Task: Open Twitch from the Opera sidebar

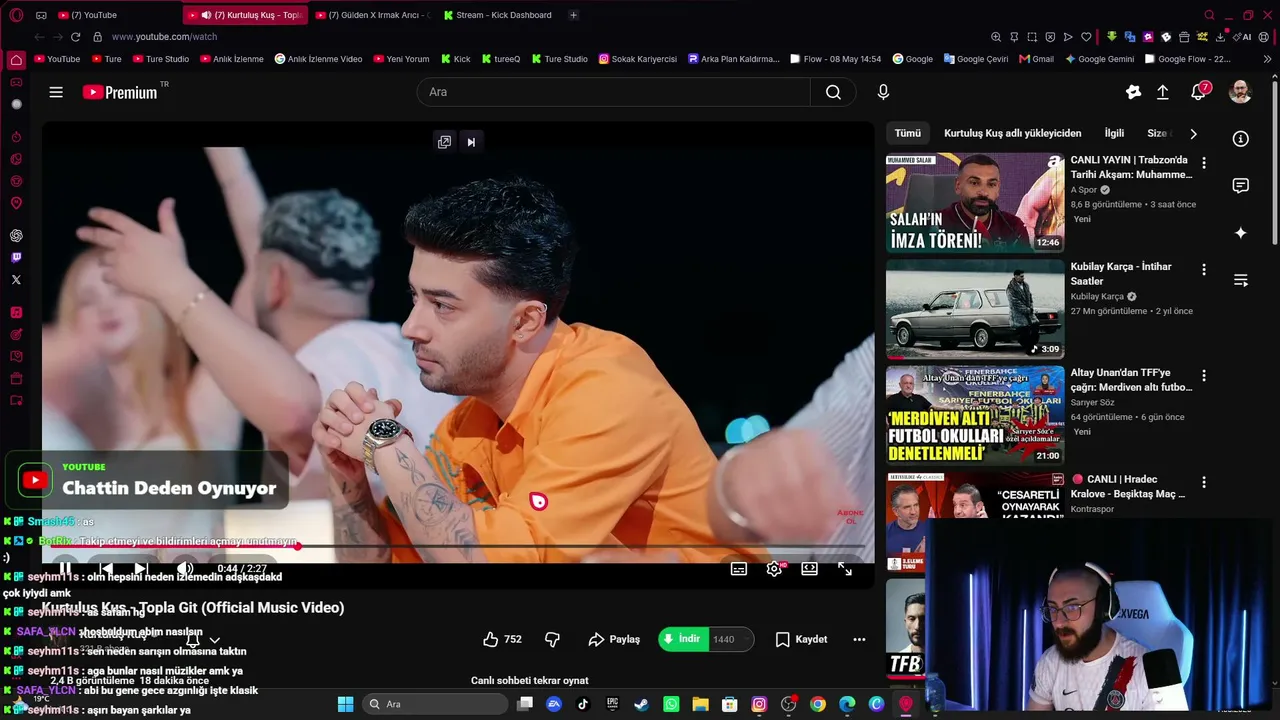Action: coord(16,258)
